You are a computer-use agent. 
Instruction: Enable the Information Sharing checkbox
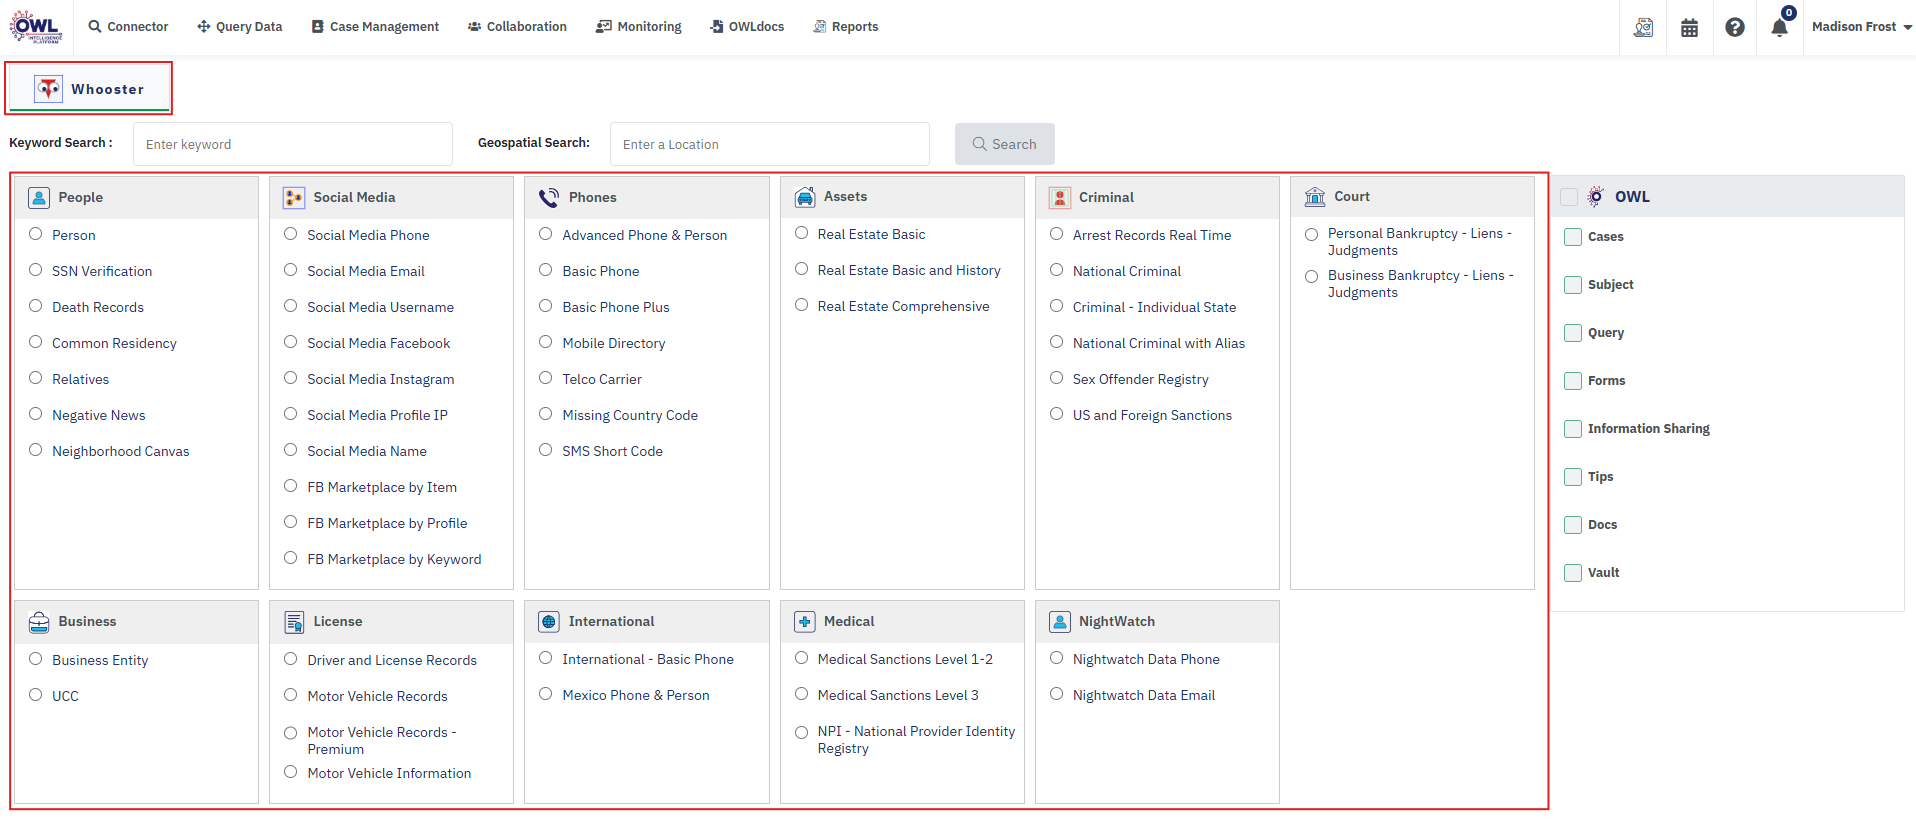pos(1573,429)
